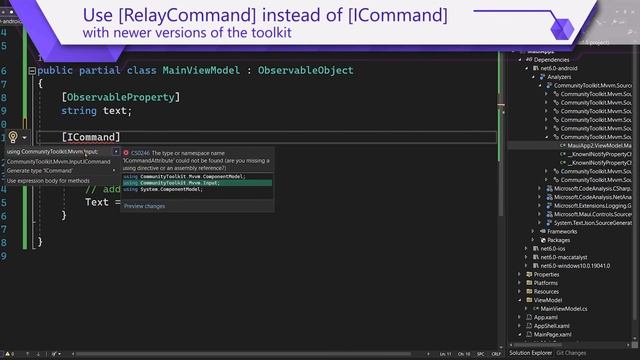
Task: Click CommunityToolkit.Mvvm.Sourc analyzer icon
Action: point(549,86)
